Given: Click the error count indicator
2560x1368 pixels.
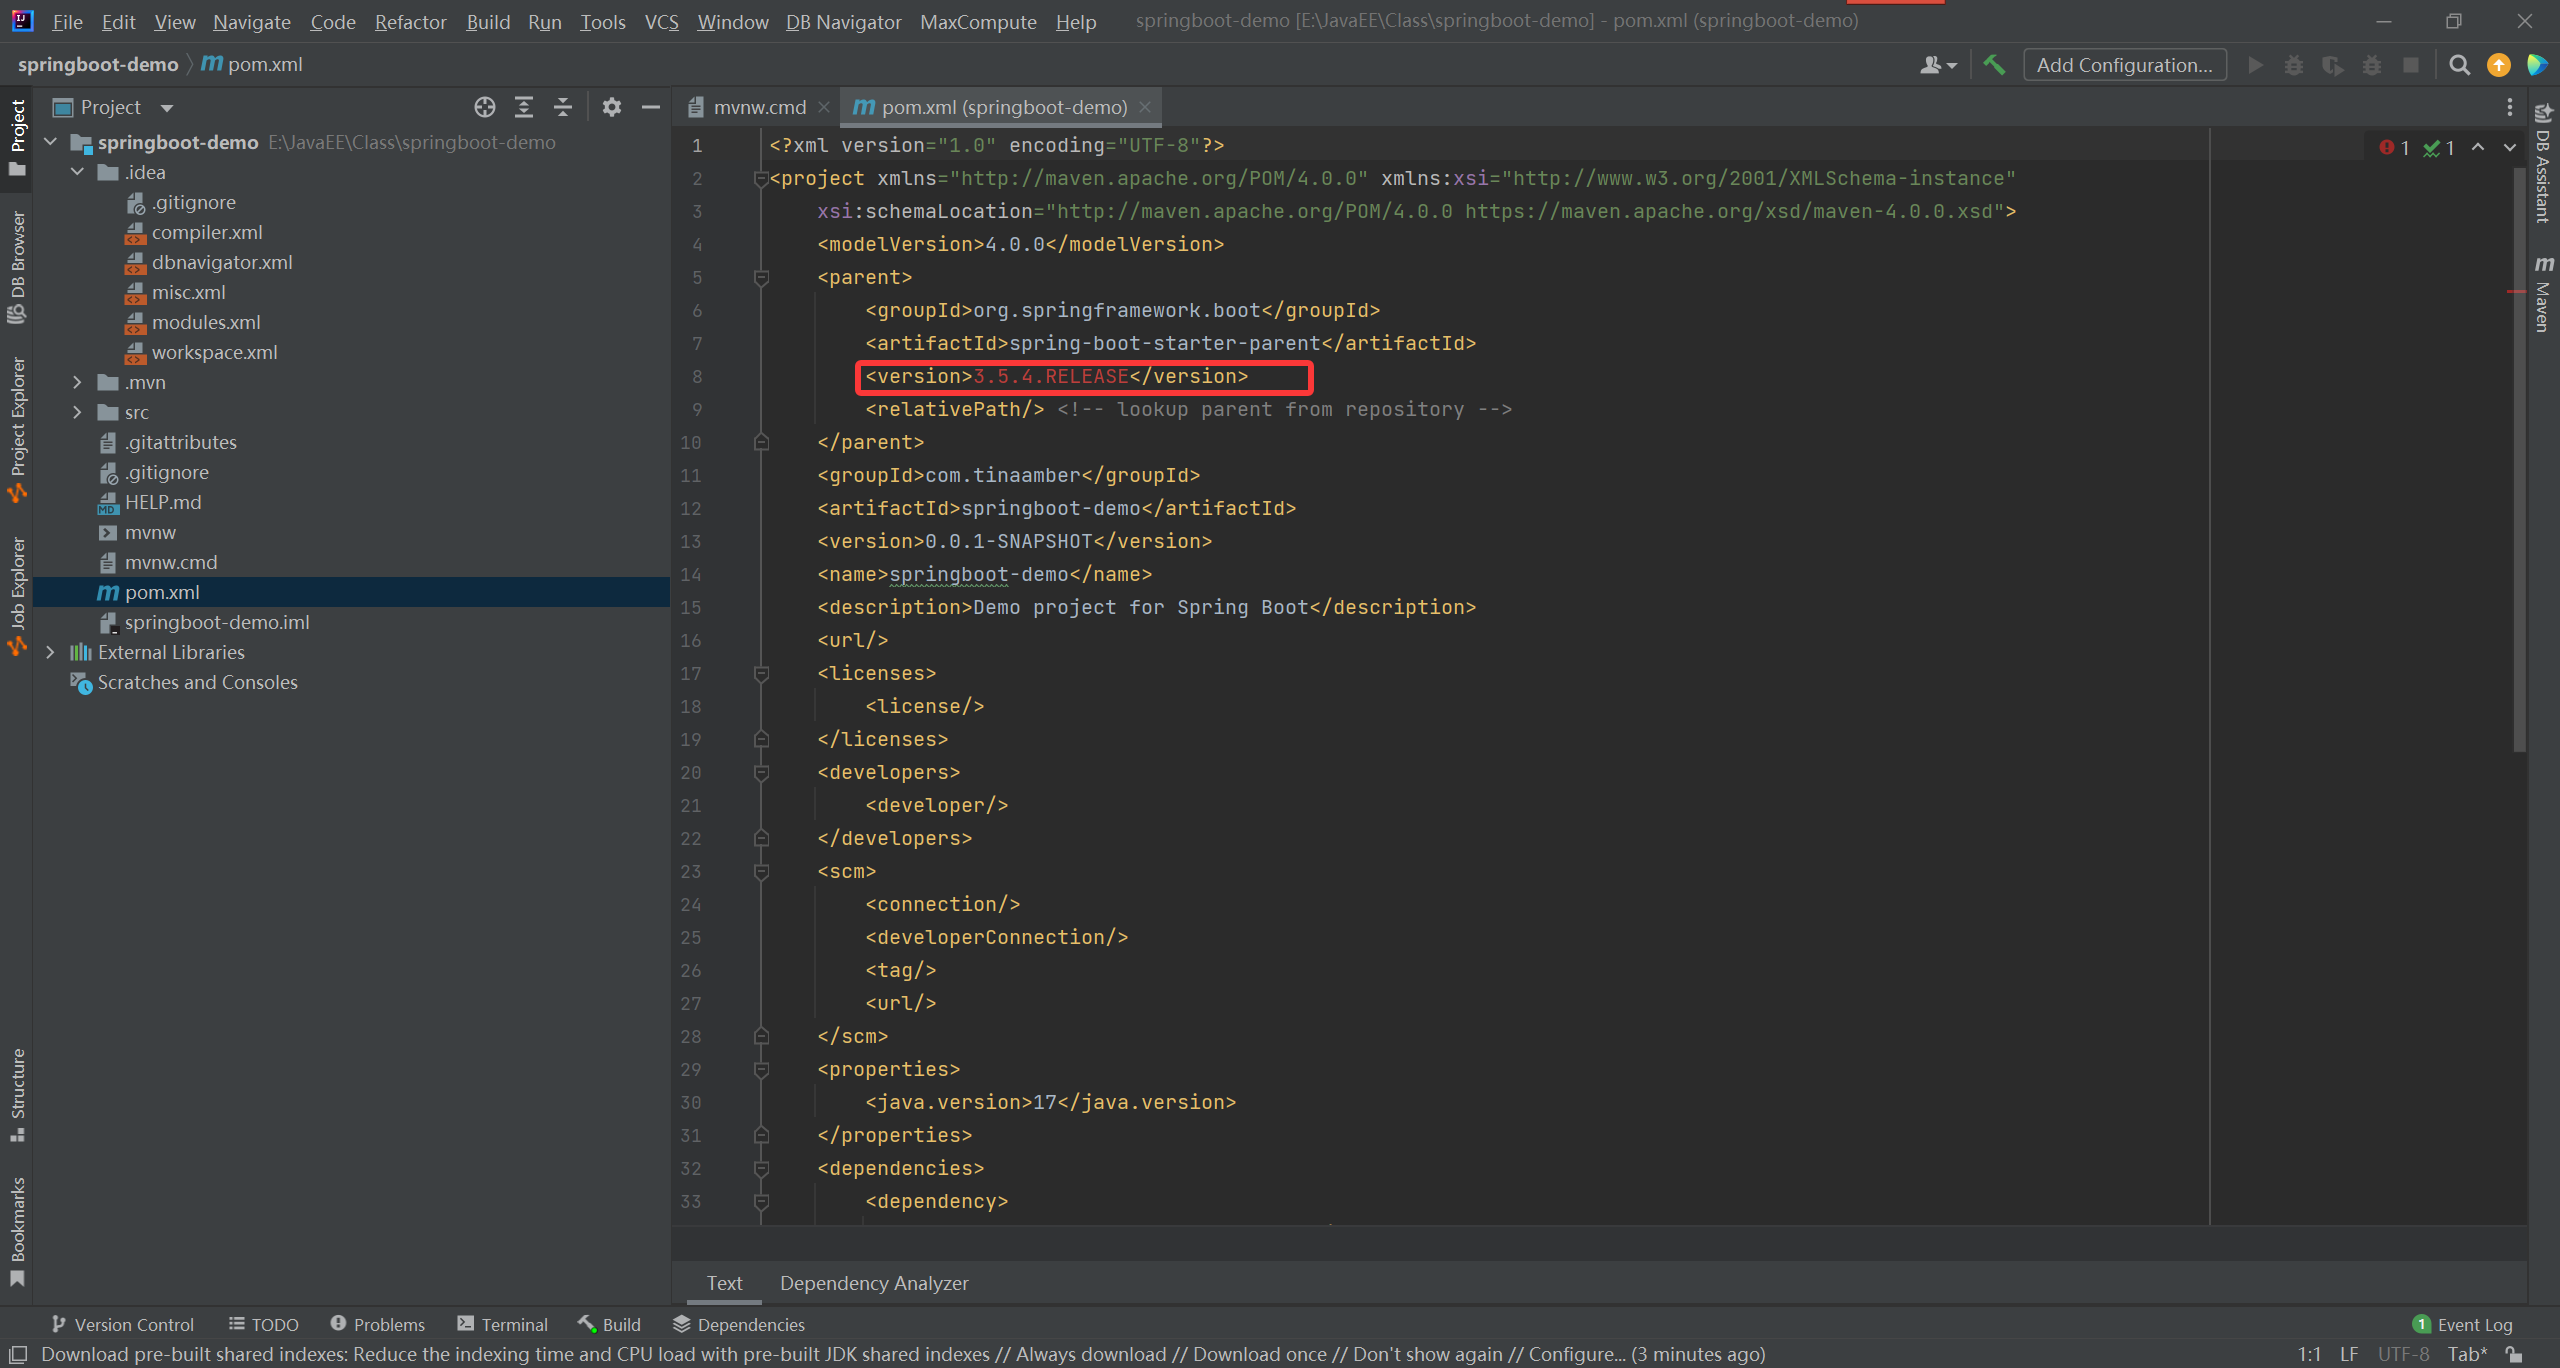Looking at the screenshot, I should tap(2395, 148).
